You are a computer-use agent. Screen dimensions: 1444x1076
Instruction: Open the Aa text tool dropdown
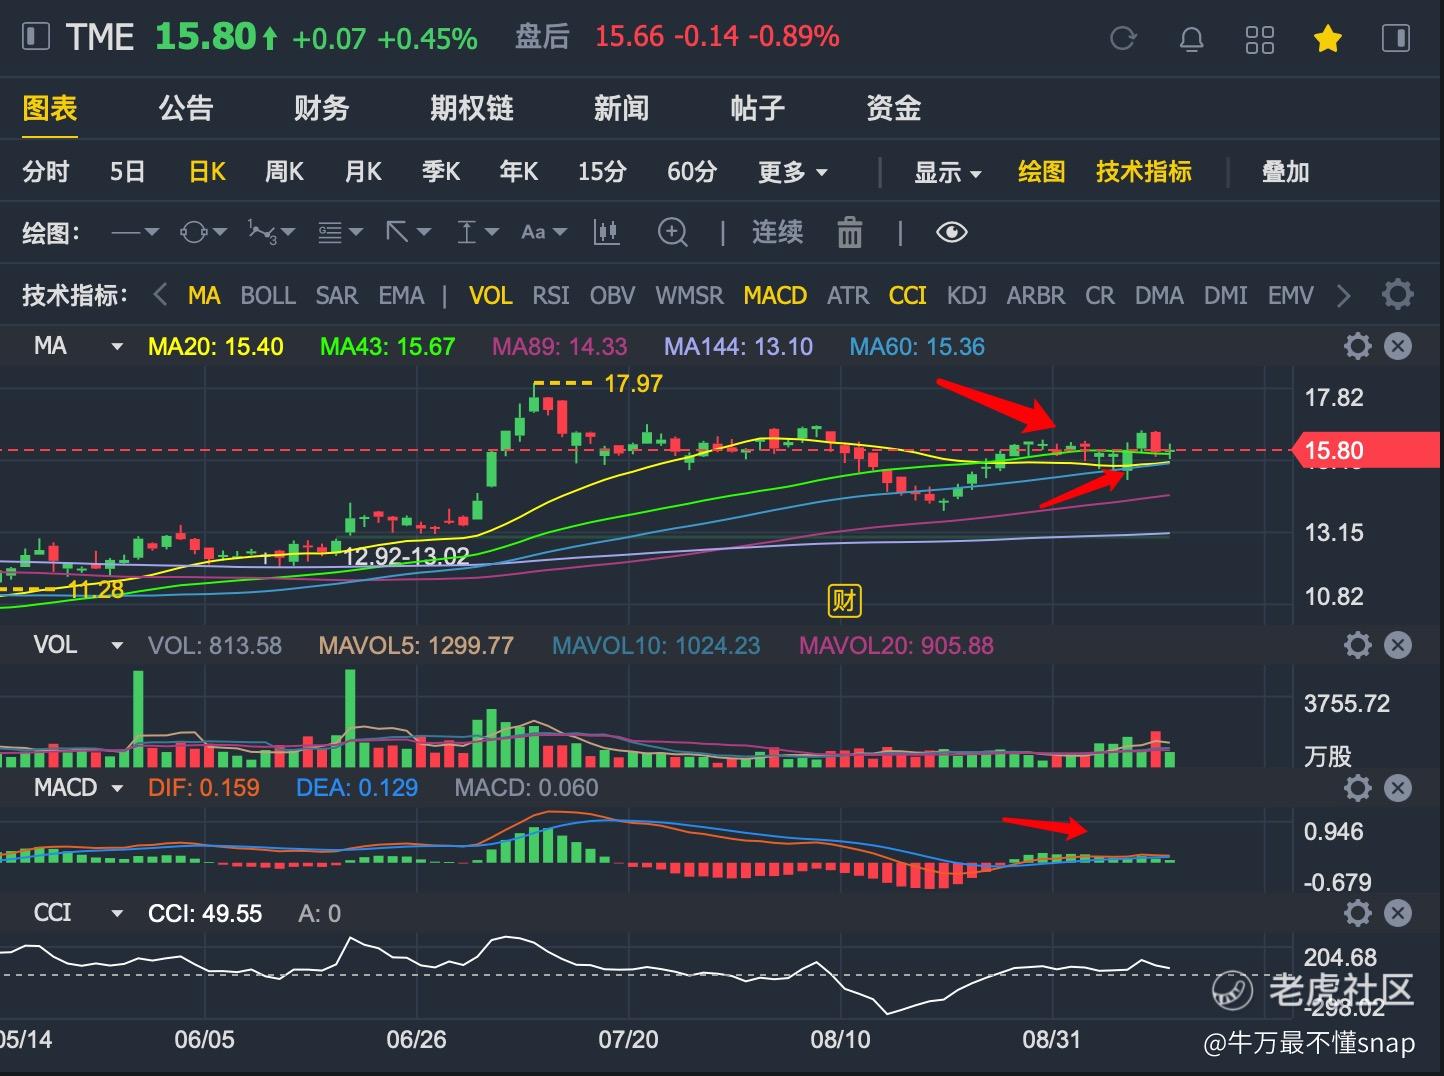544,233
